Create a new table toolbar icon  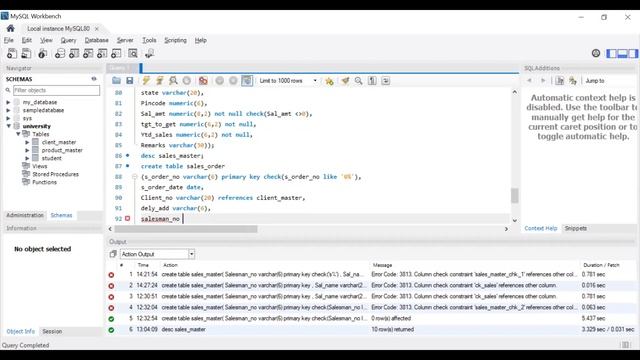74,53
